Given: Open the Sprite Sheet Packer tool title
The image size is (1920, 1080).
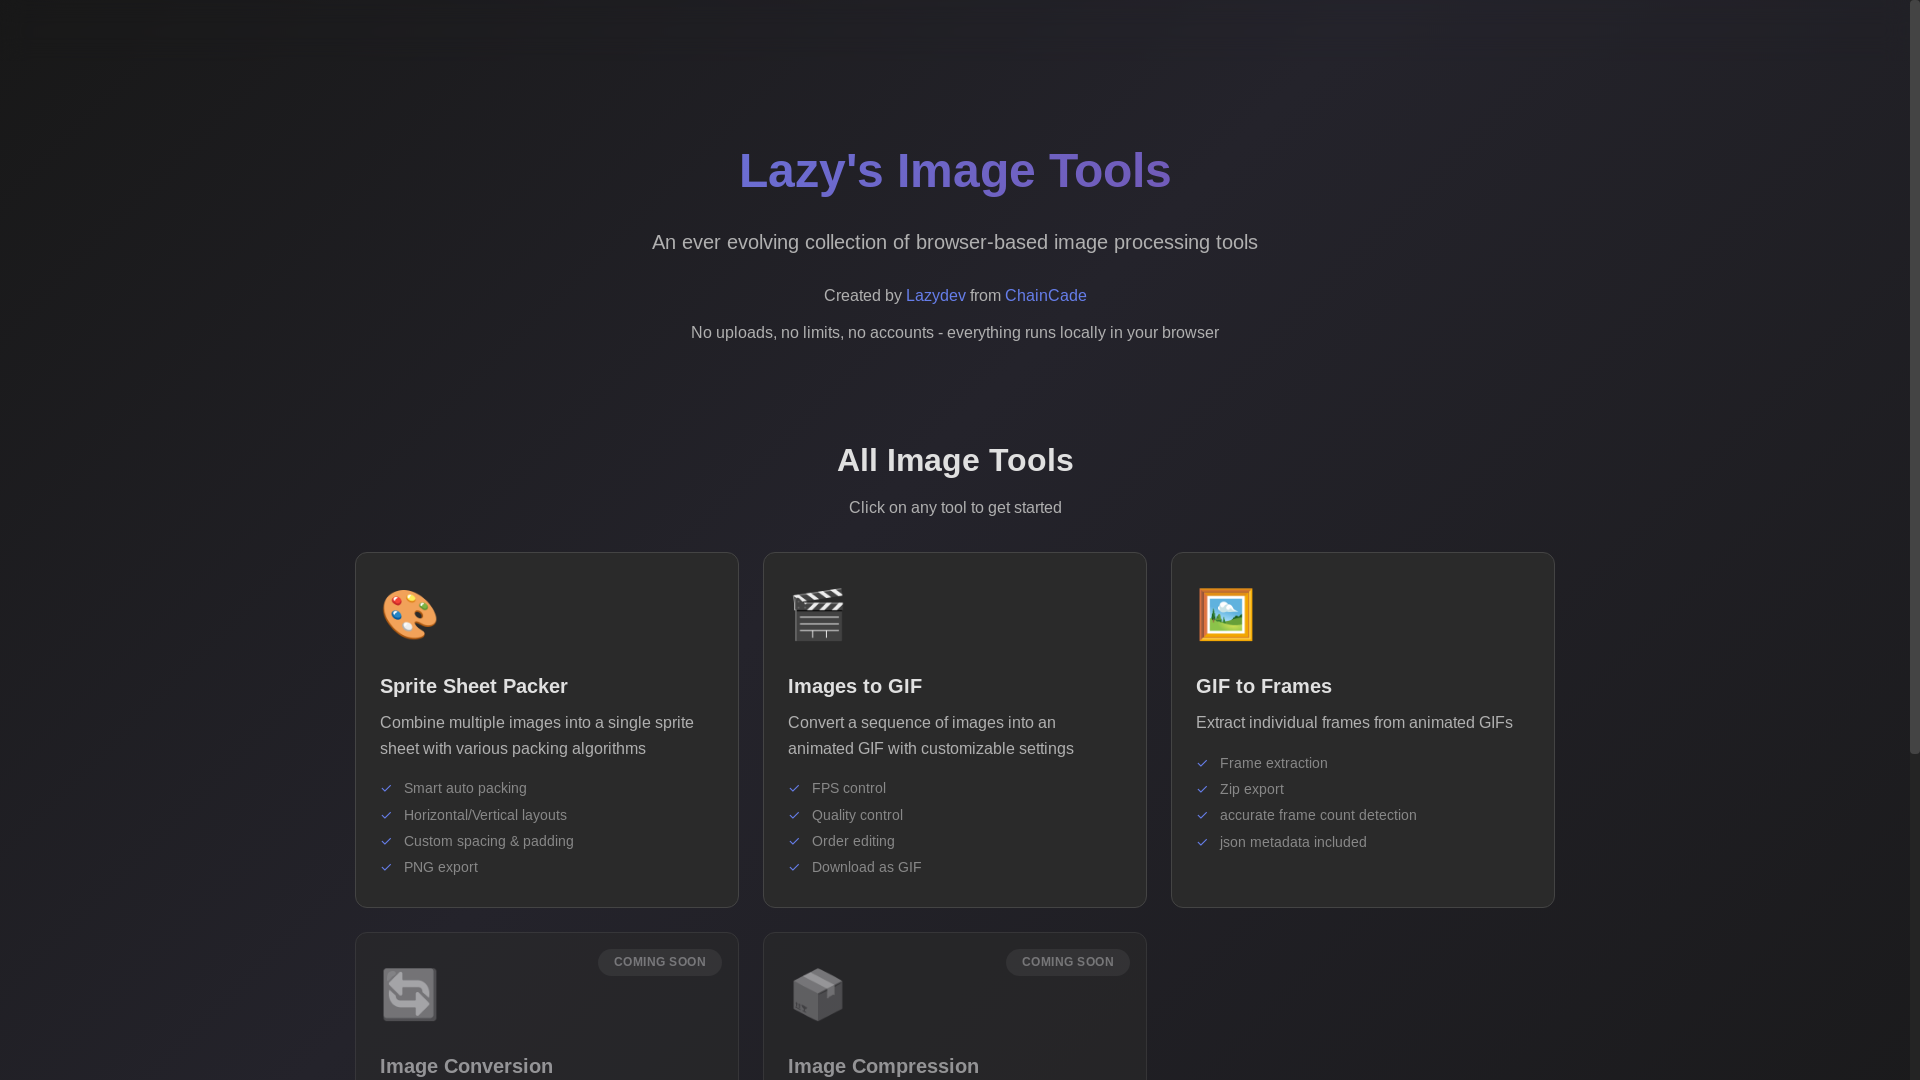Looking at the screenshot, I should 474,686.
